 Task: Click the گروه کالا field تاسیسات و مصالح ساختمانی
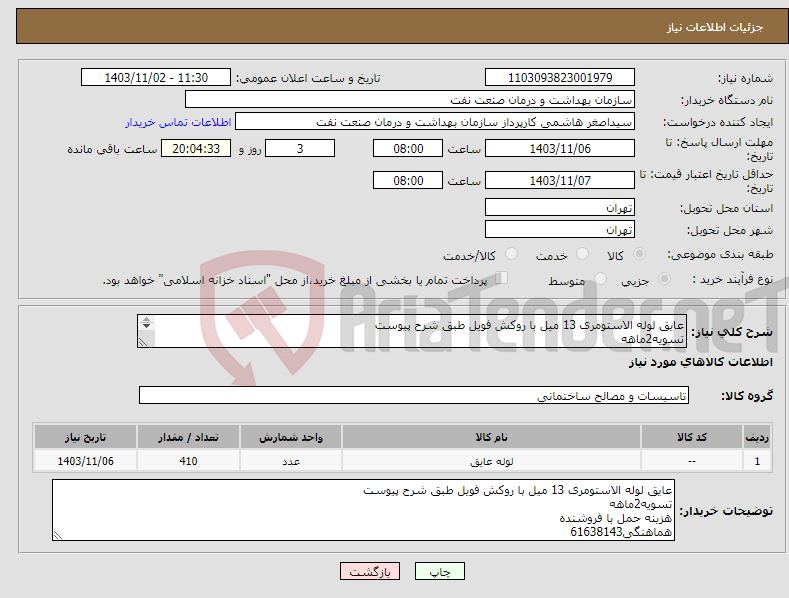[x=414, y=396]
